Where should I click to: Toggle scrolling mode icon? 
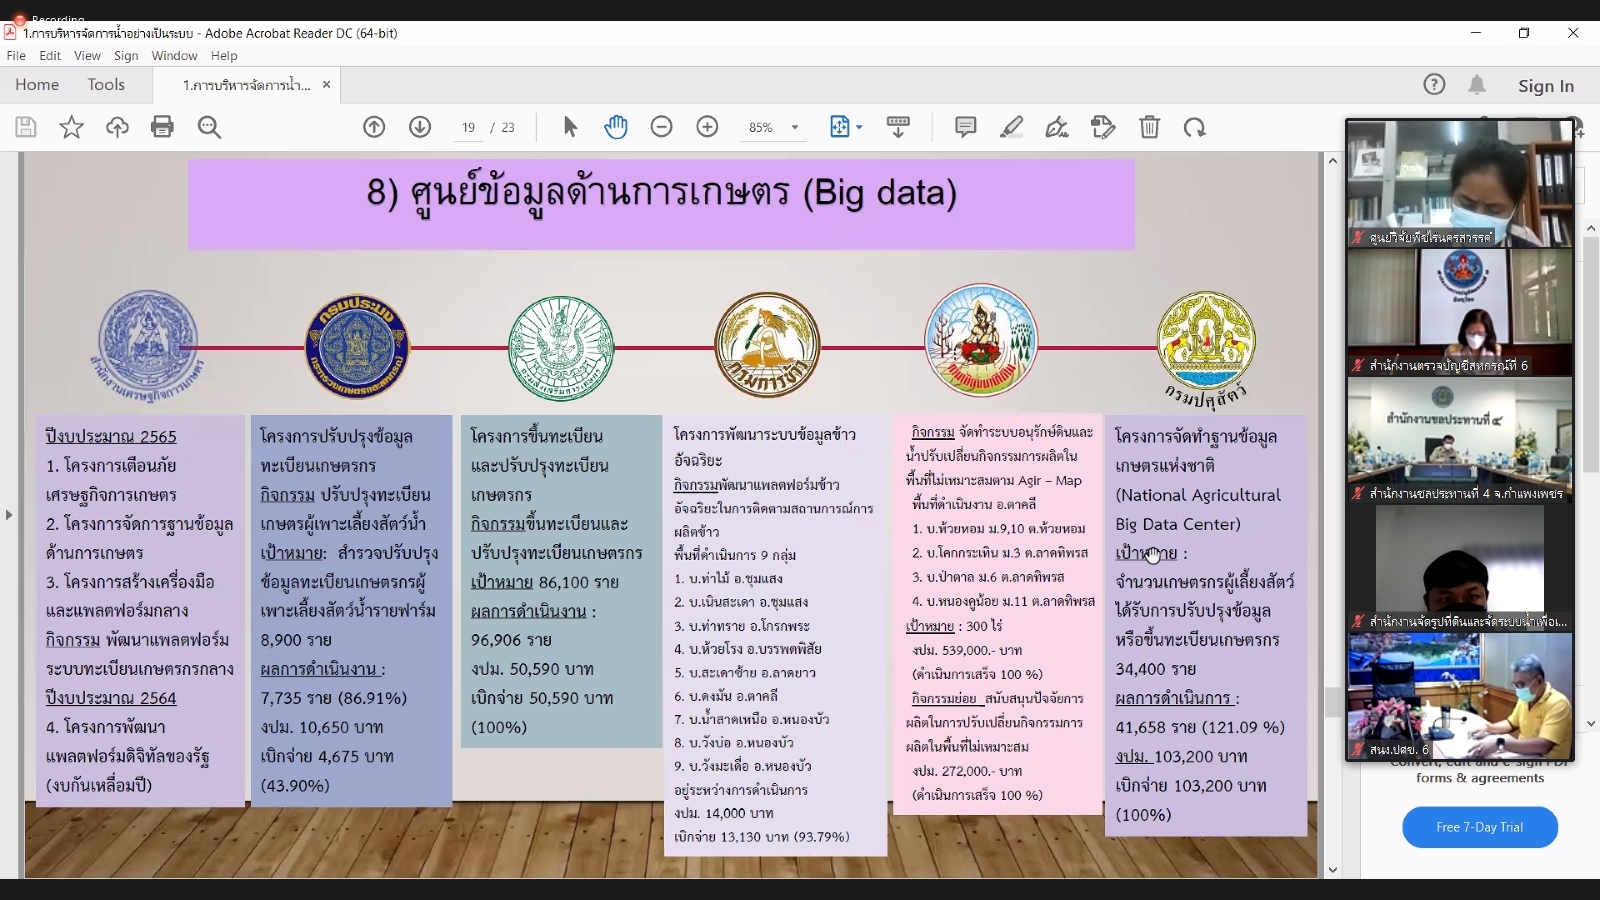point(898,127)
